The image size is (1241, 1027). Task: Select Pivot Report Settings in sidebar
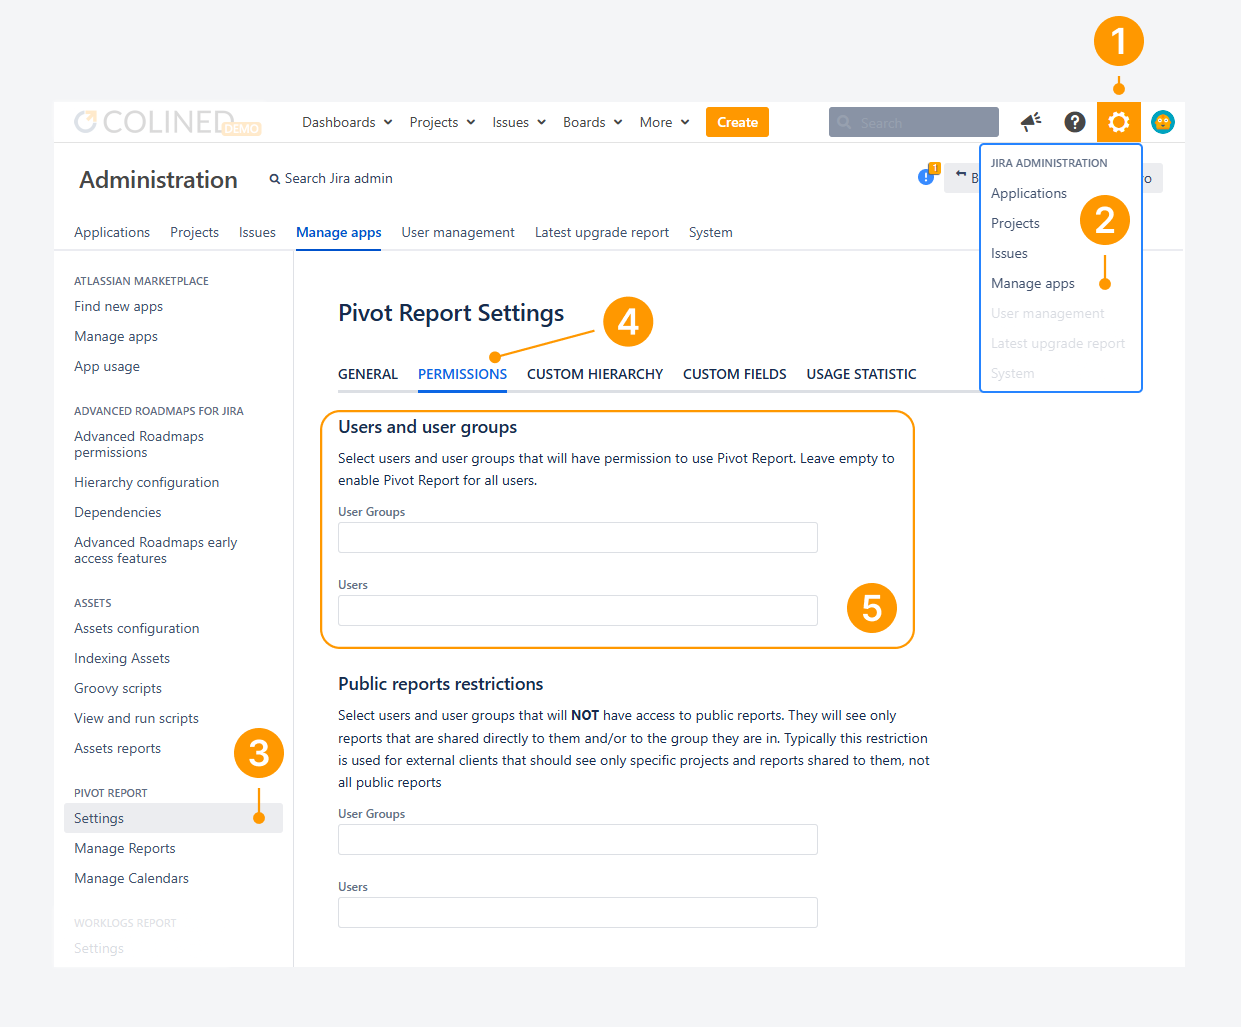[173, 818]
